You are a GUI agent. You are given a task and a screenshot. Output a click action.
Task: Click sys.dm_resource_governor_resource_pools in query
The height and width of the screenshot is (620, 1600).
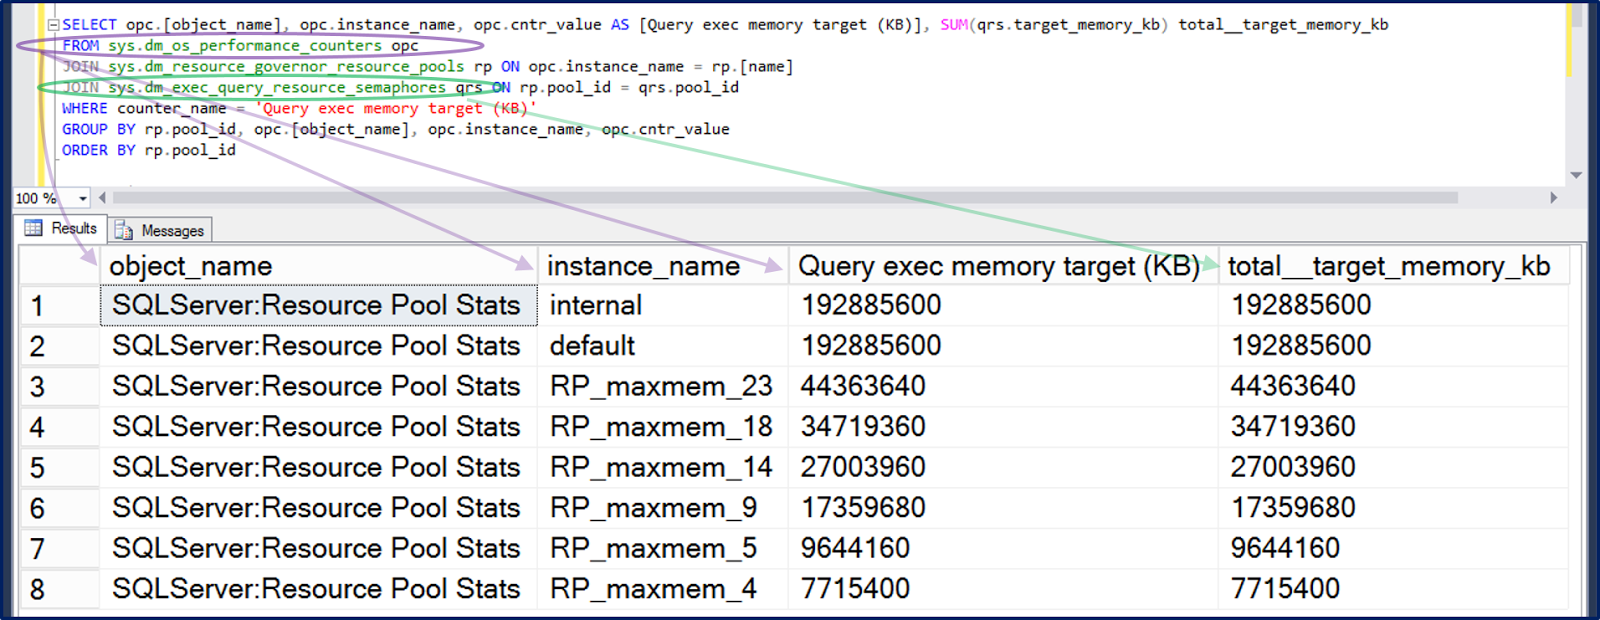point(286,67)
